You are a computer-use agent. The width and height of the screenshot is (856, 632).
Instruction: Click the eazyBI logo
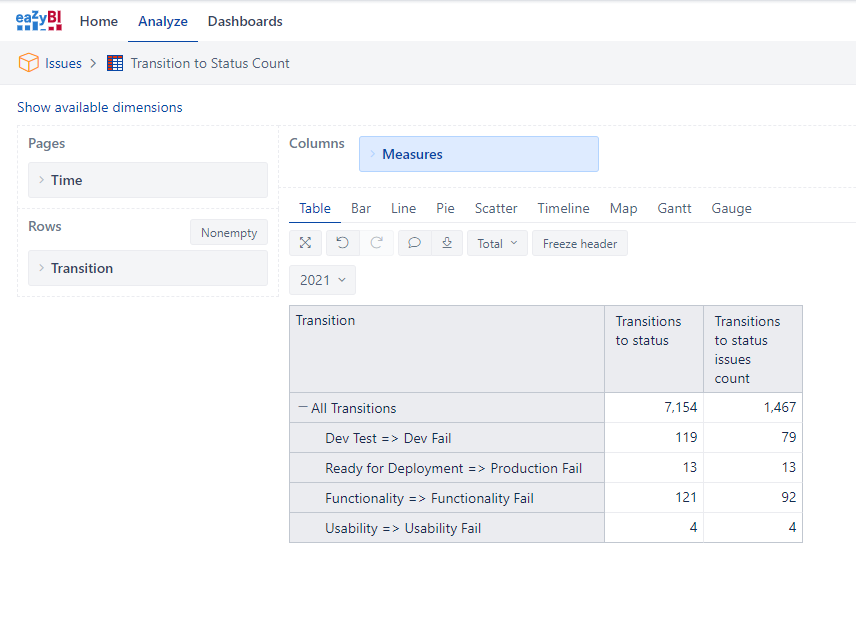39,21
